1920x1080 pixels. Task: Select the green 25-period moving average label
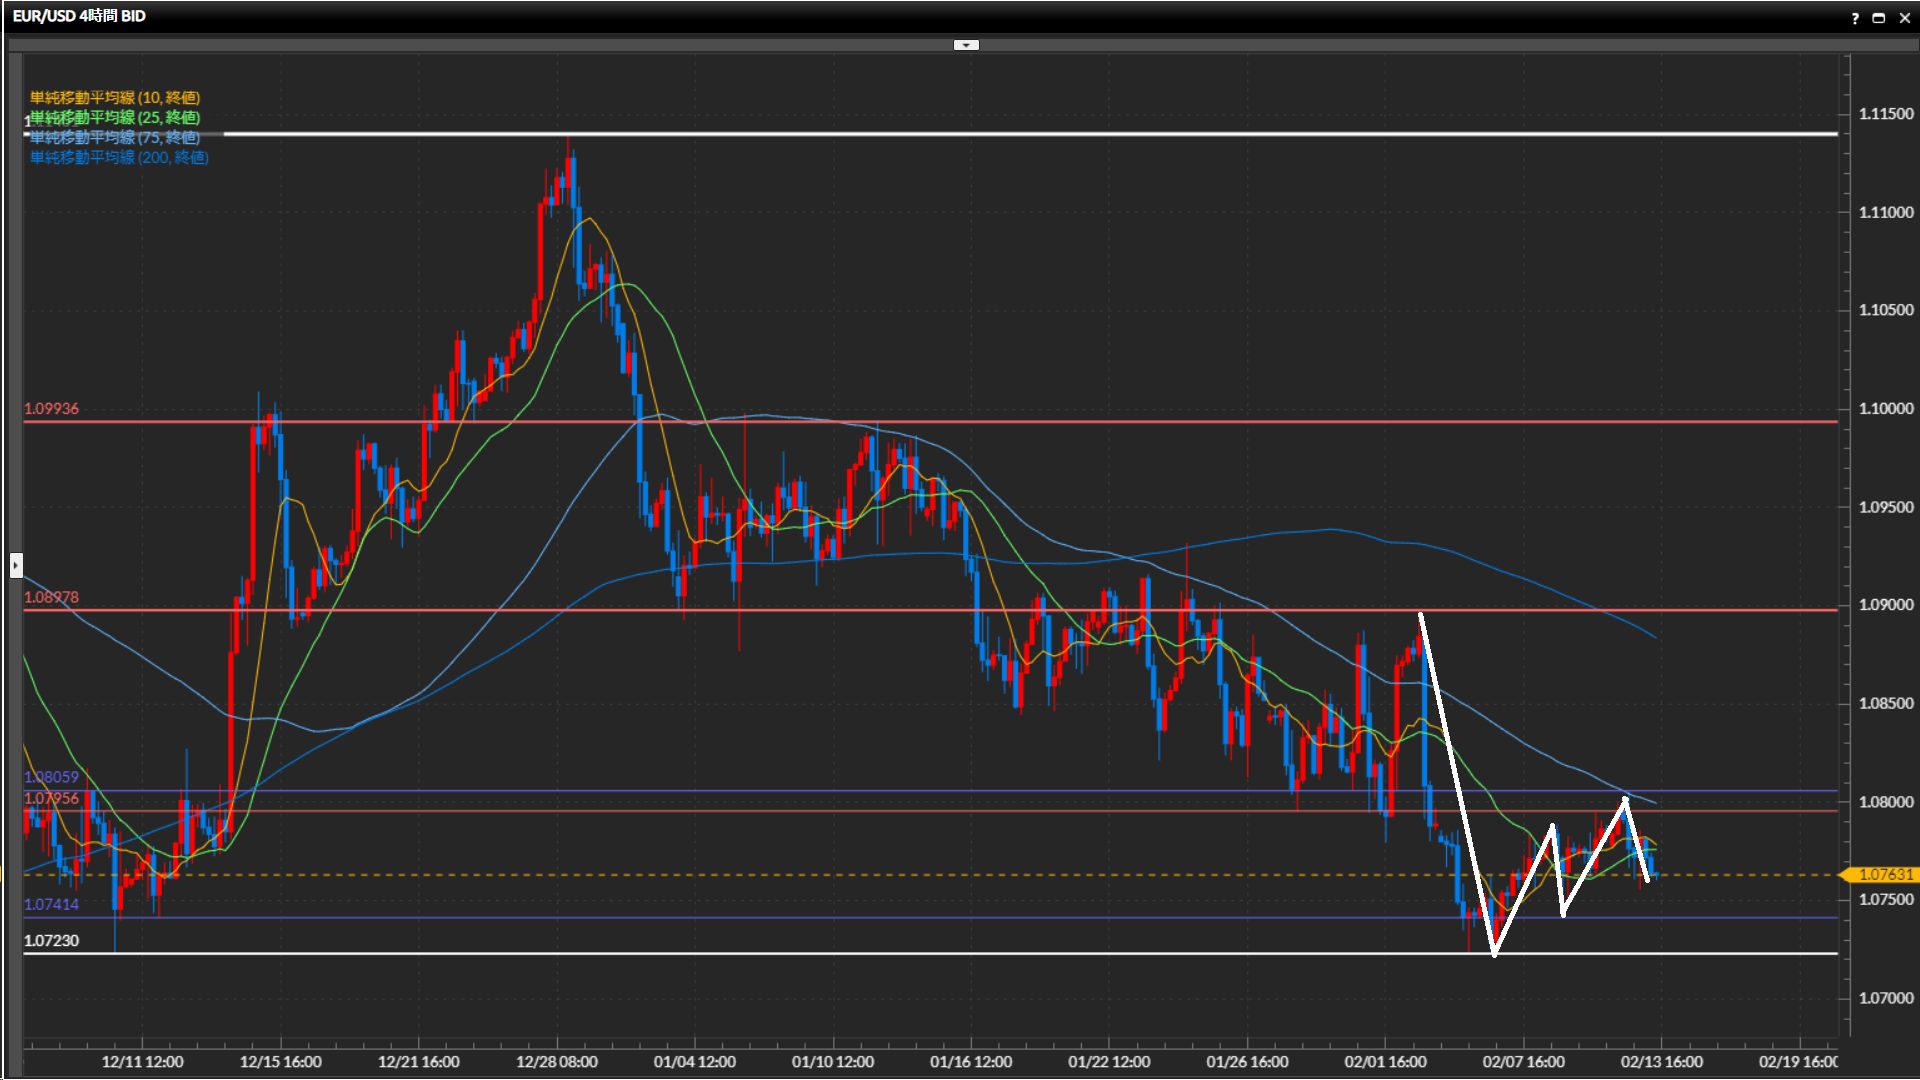(115, 117)
